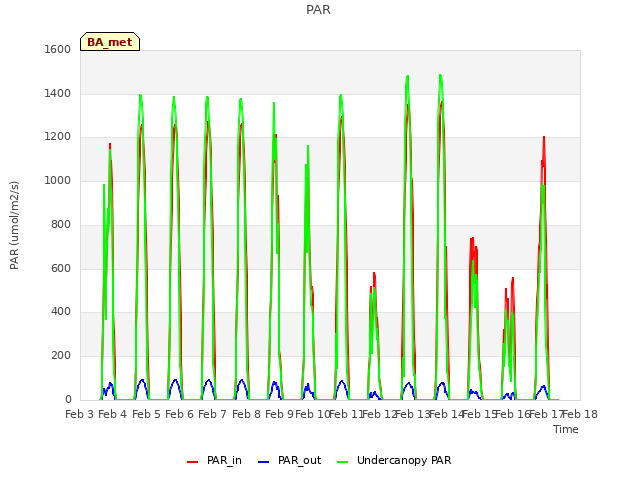Click the 600 y-axis tick label
The image size is (640, 480).
click(x=61, y=268)
